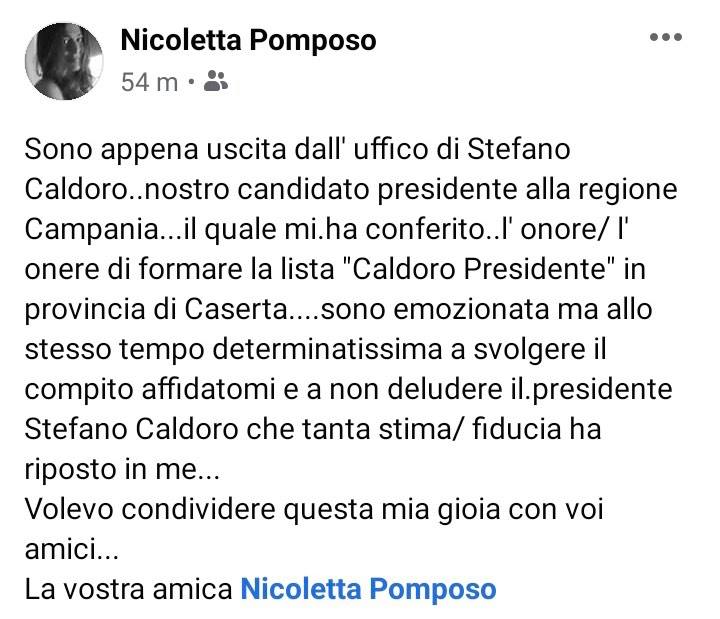The width and height of the screenshot is (720, 619).
Task: Open the three-dot post options menu
Action: click(x=665, y=38)
